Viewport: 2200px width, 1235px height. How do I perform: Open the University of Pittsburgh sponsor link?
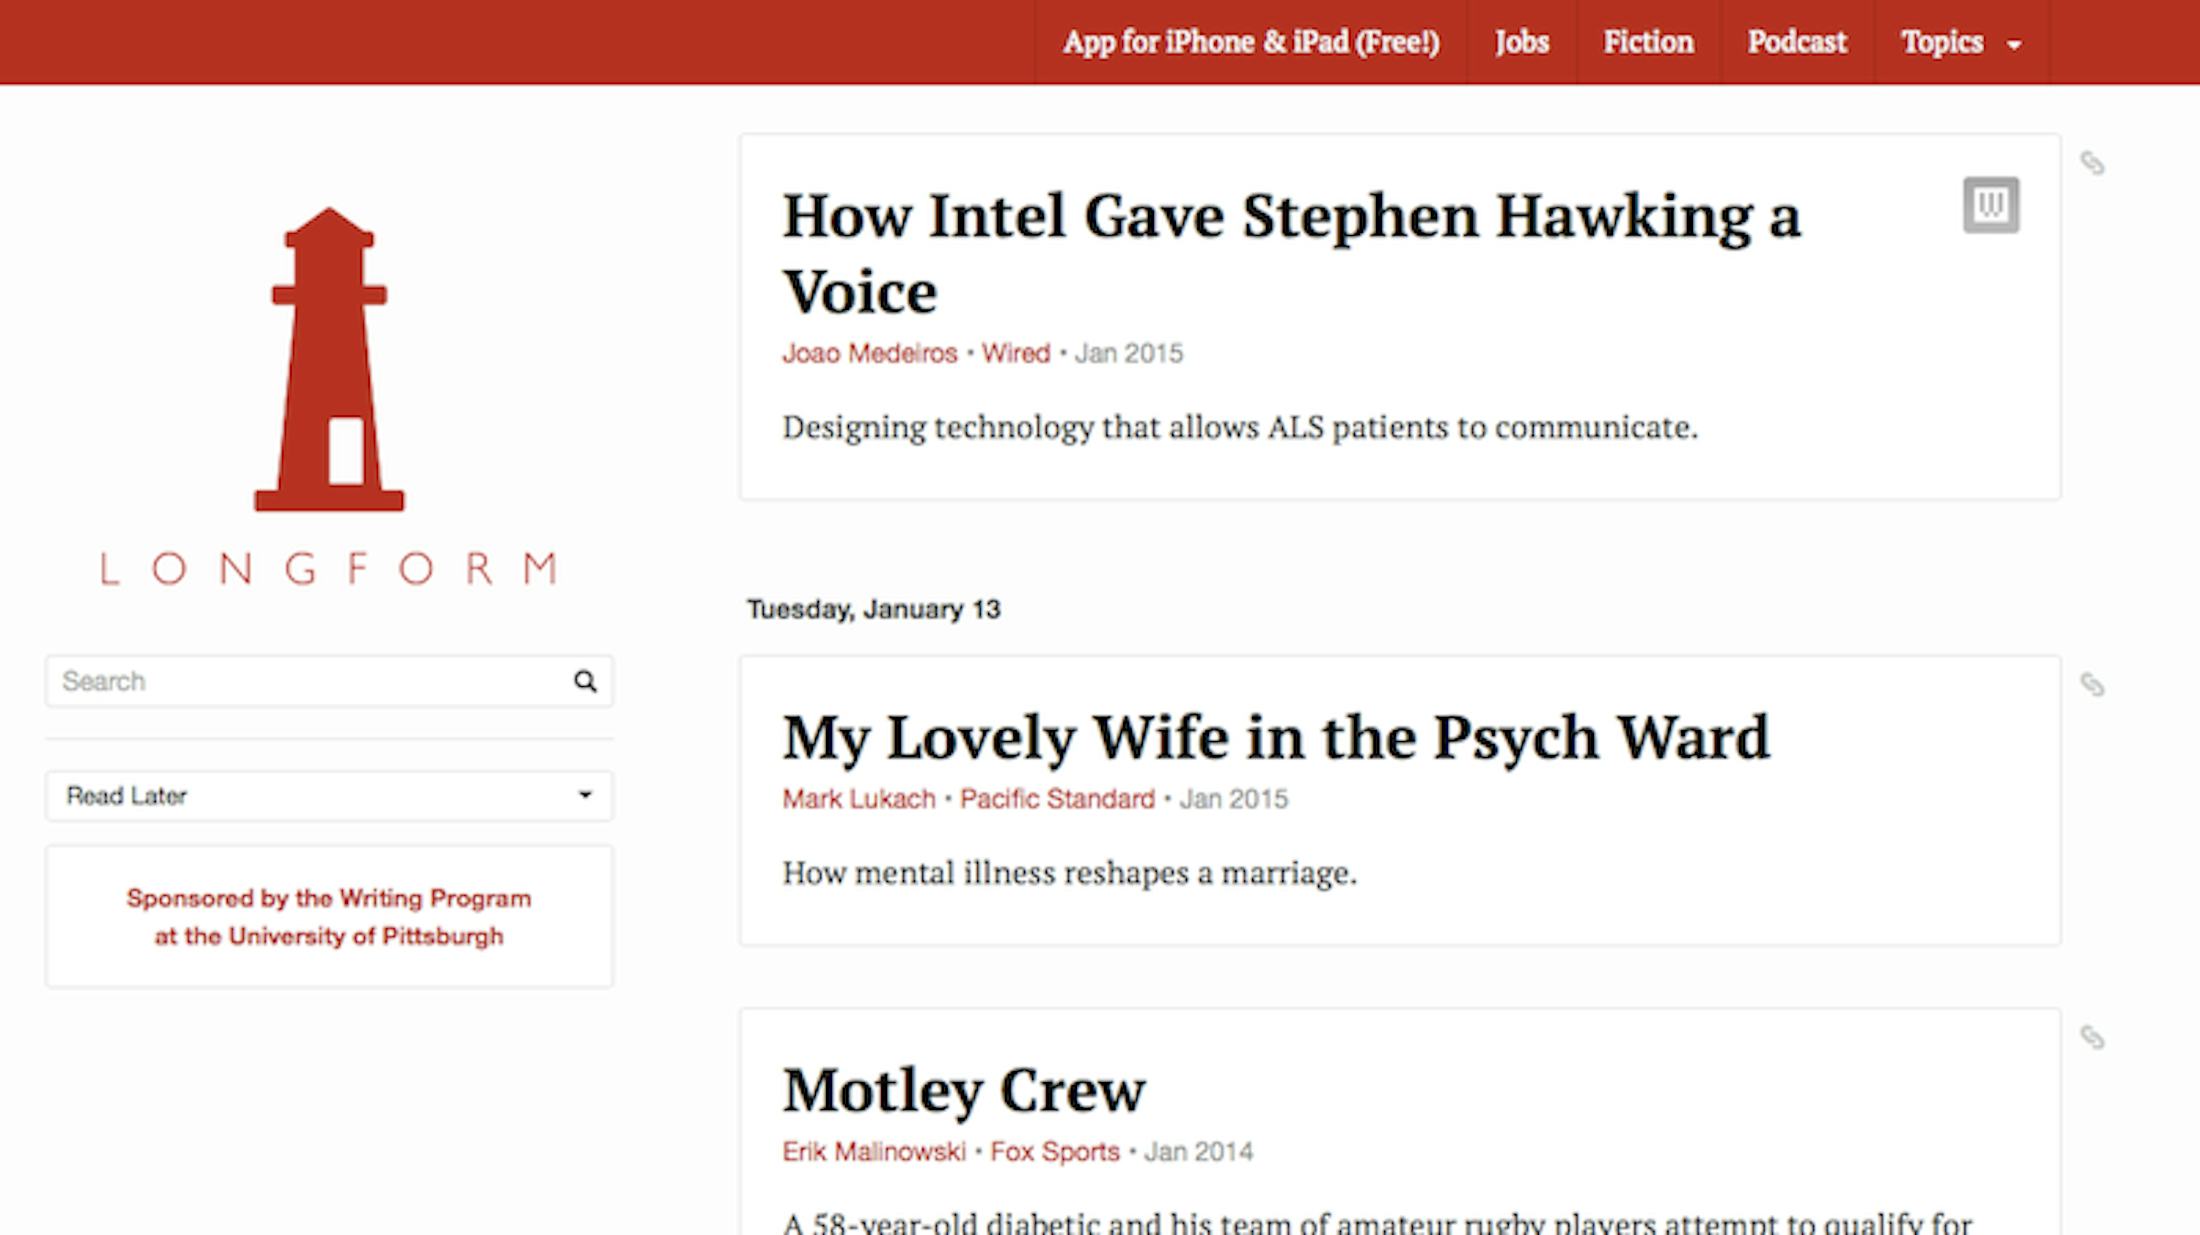[x=328, y=917]
